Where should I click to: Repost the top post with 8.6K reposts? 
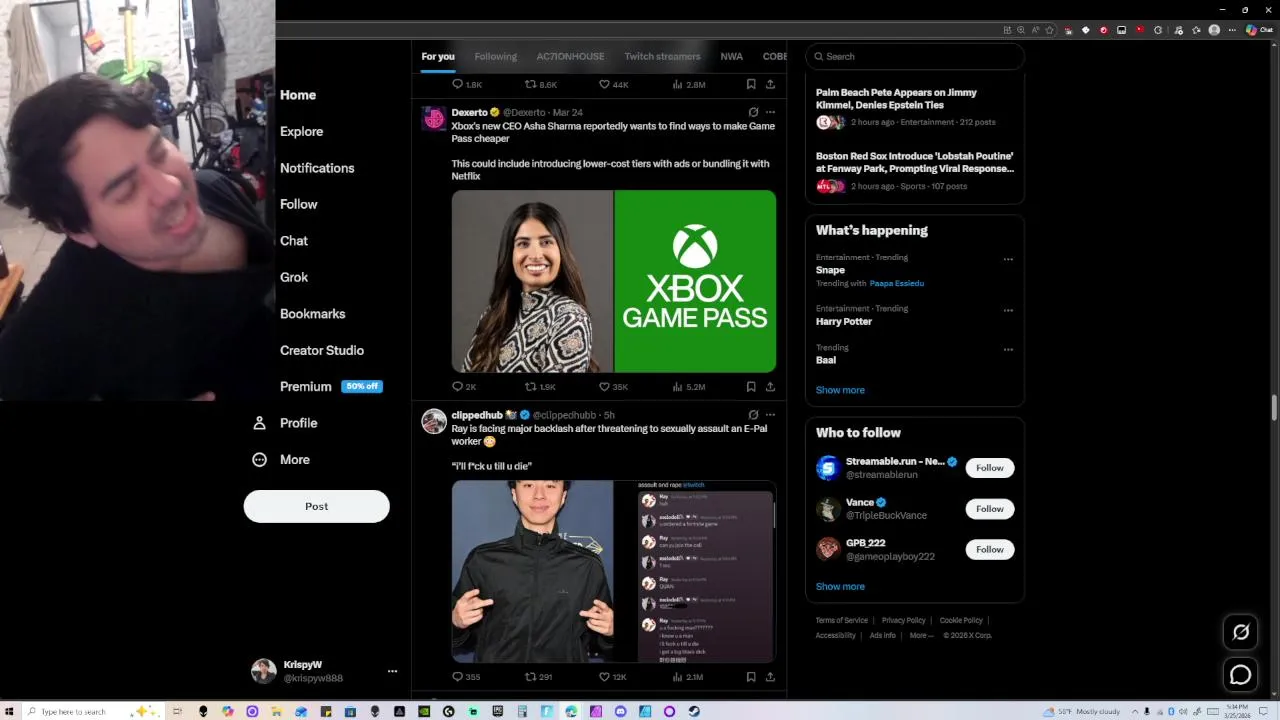[541, 85]
